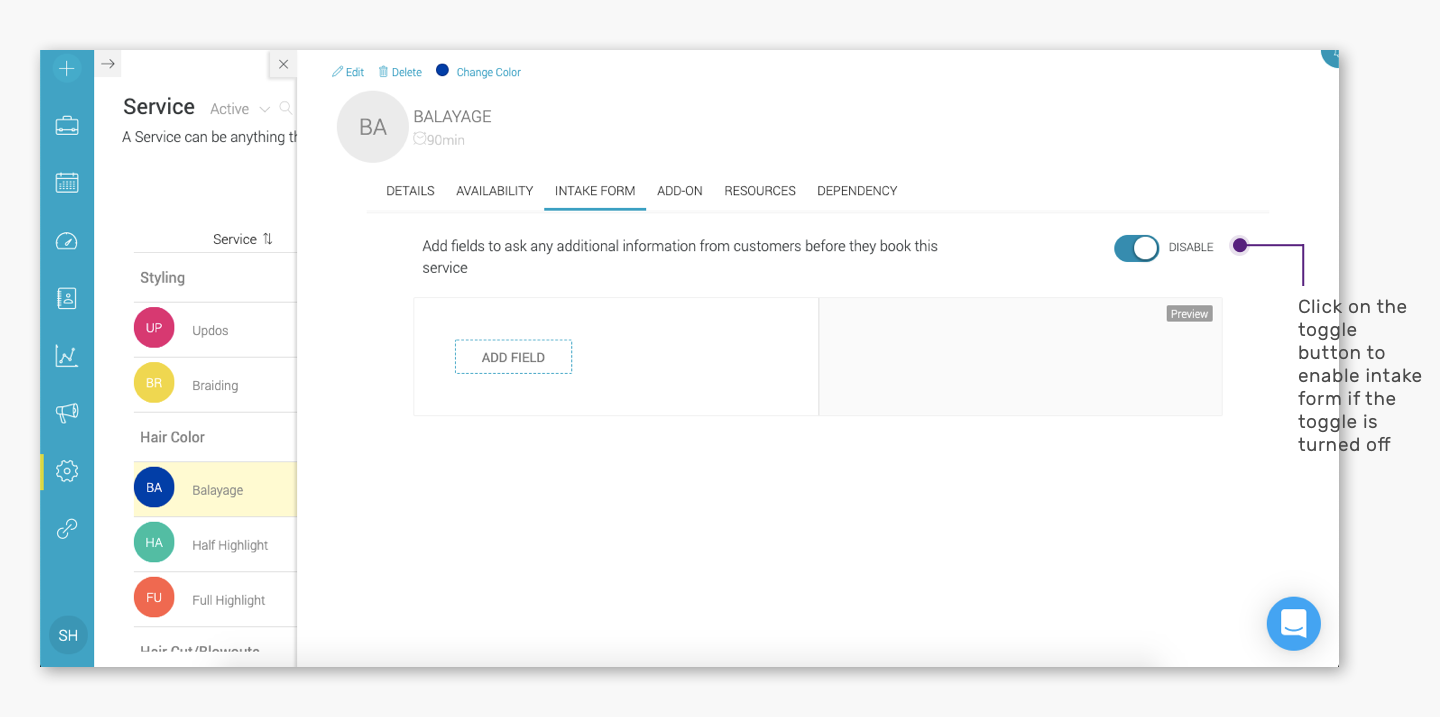Click the Edit link
This screenshot has height=718, width=1440.
coord(348,72)
